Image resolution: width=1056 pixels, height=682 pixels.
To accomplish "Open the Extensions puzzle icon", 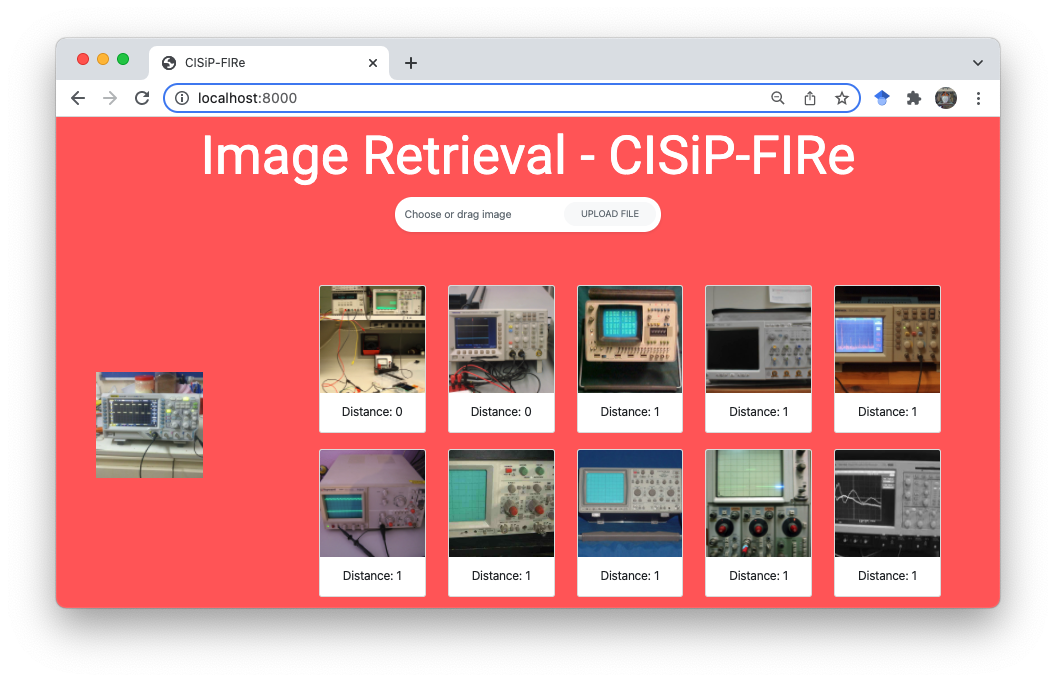I will 914,98.
